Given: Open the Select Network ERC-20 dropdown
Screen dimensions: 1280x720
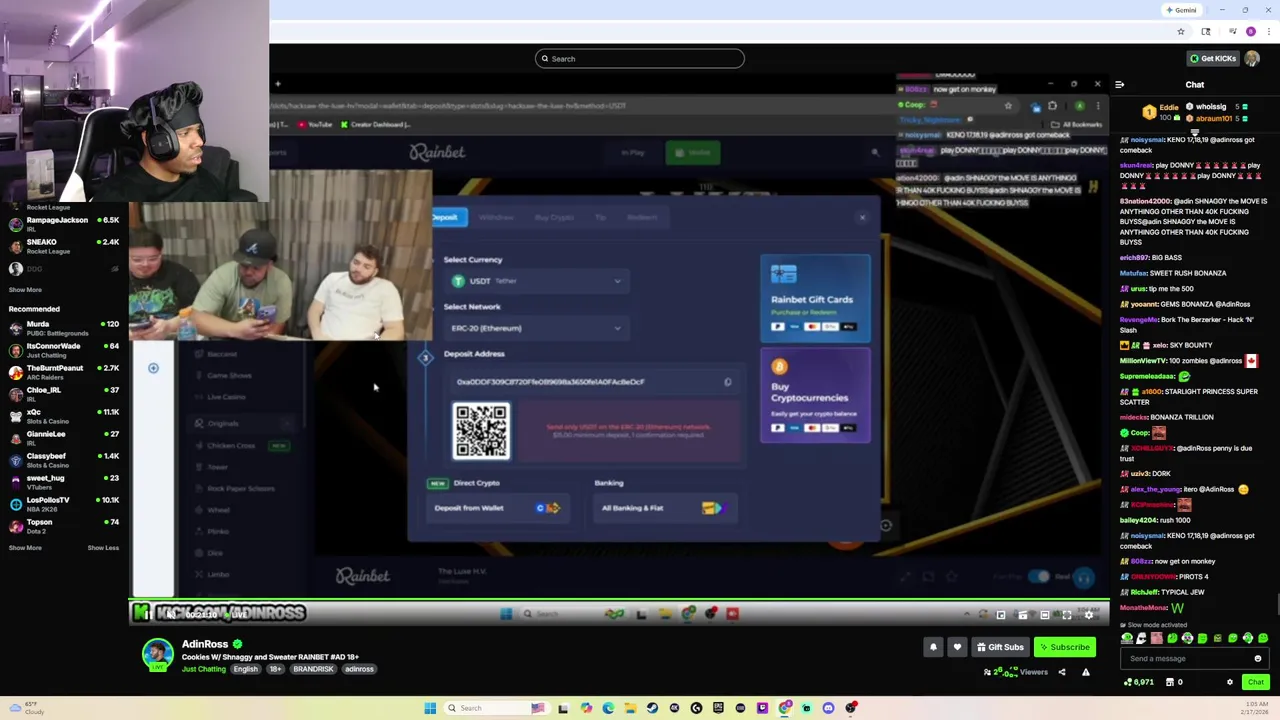Looking at the screenshot, I should pos(536,328).
